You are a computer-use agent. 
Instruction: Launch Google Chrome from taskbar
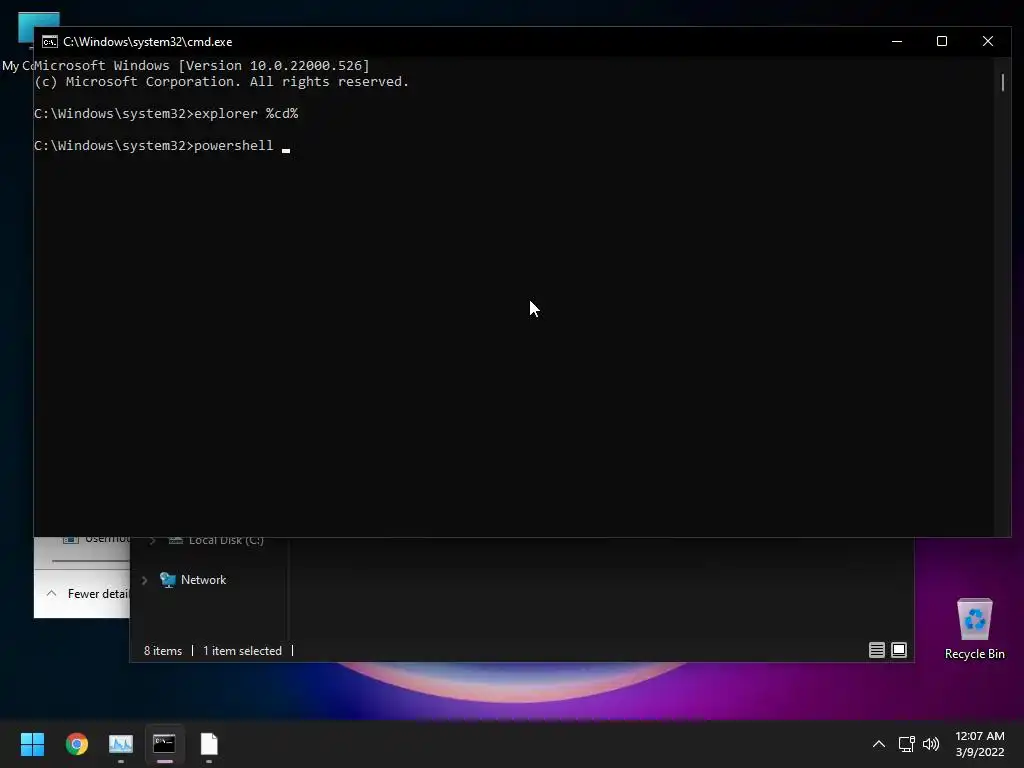76,744
